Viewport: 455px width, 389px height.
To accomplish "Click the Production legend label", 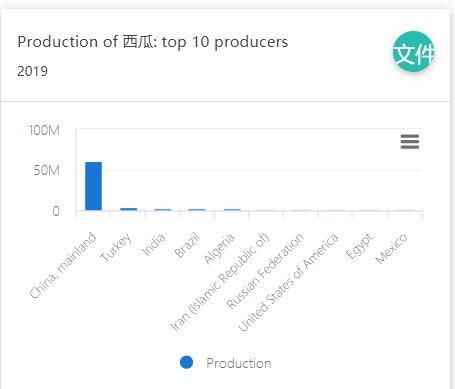I will [239, 363].
